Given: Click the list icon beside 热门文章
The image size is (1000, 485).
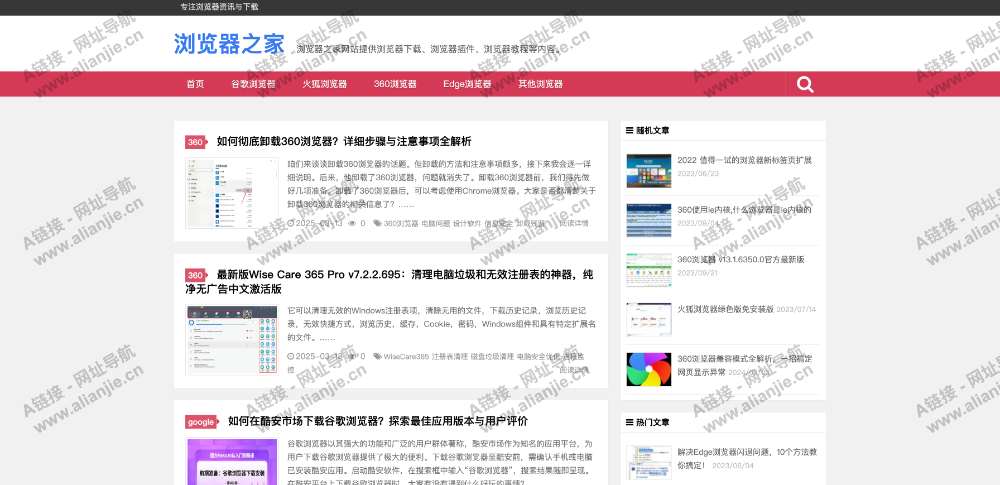Looking at the screenshot, I should 629,422.
